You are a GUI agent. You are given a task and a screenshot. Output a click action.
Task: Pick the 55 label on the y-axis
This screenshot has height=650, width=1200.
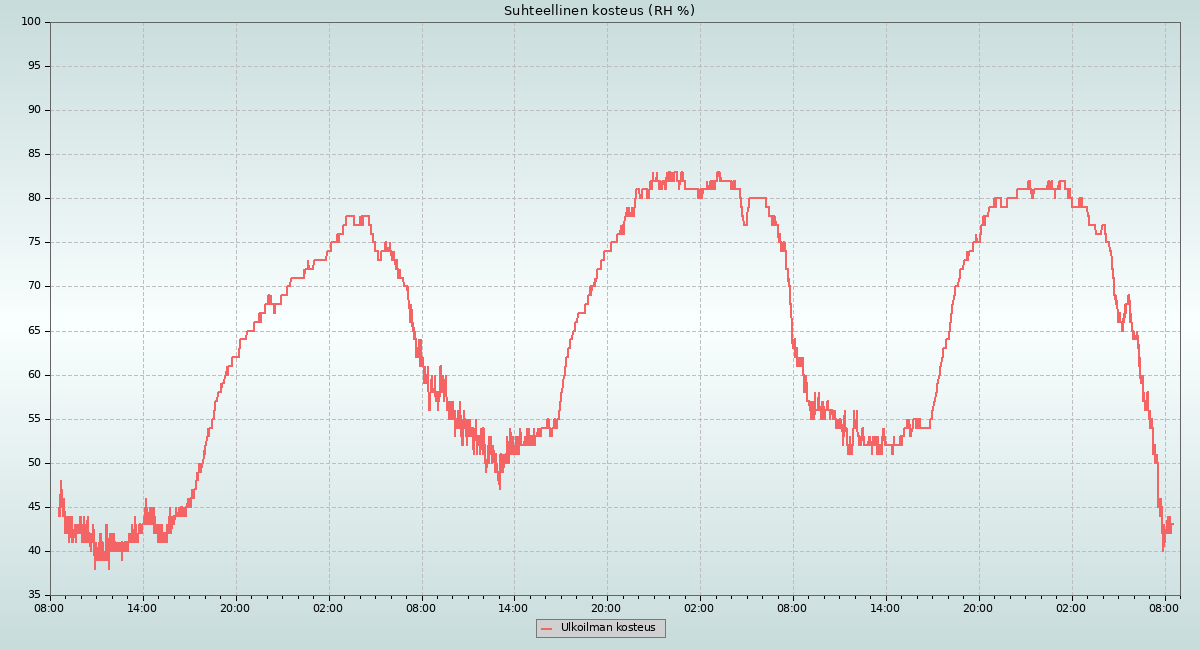click(33, 419)
